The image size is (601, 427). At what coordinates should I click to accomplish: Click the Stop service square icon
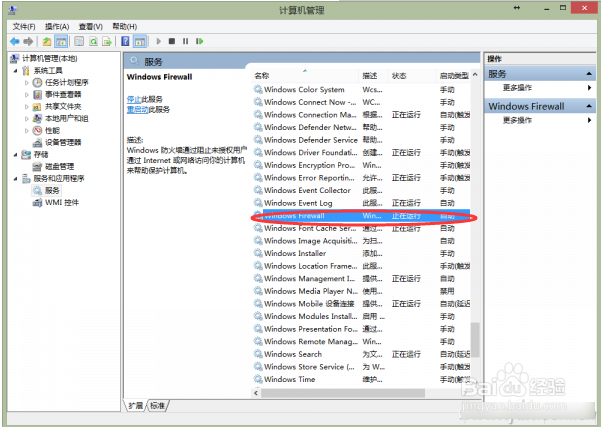172,41
